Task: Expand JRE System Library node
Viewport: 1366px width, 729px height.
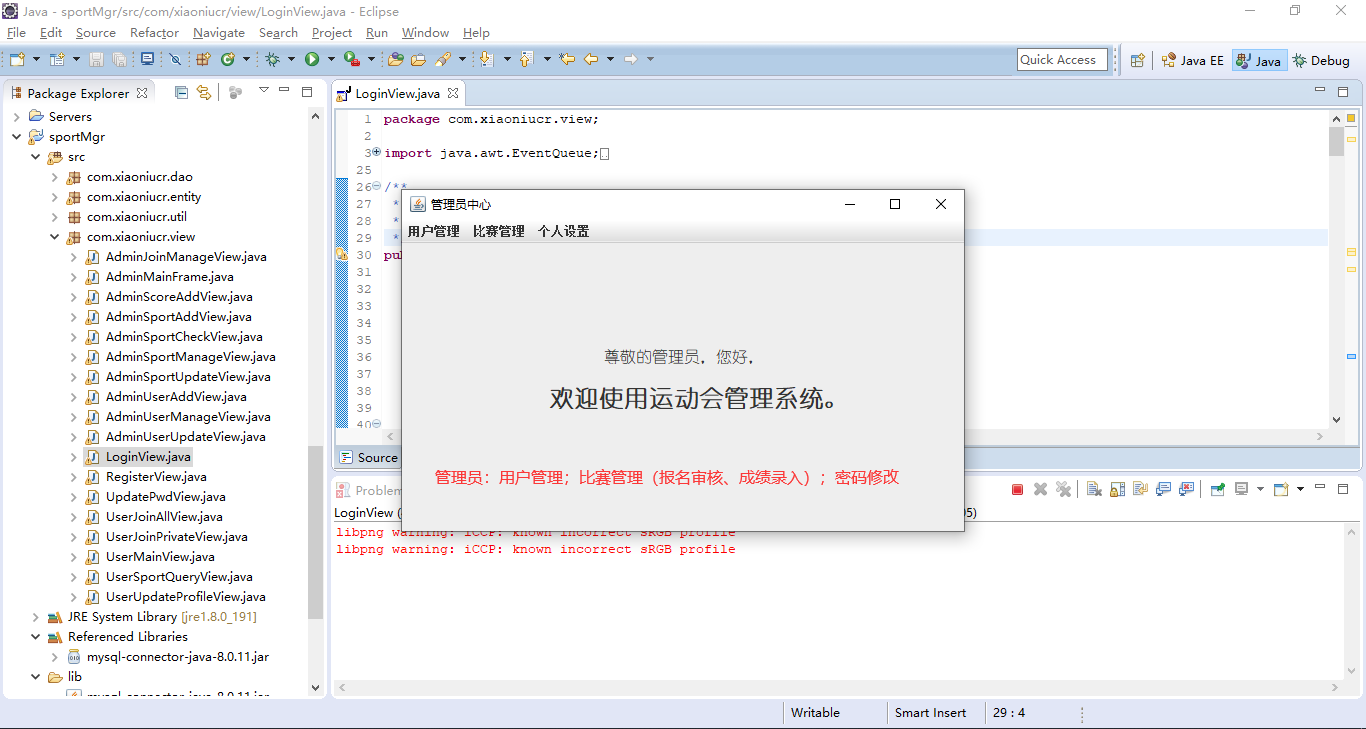Action: [36, 617]
